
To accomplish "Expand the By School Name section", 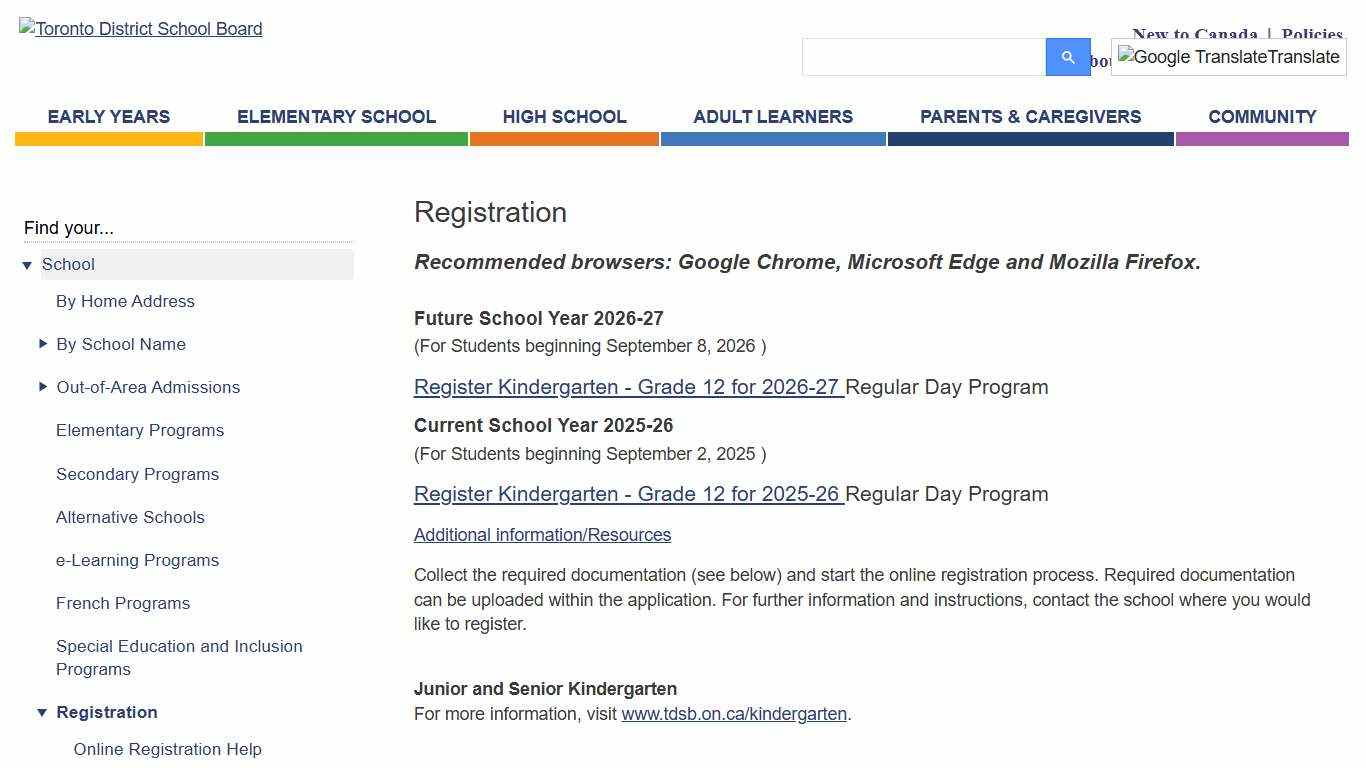I will click(44, 344).
